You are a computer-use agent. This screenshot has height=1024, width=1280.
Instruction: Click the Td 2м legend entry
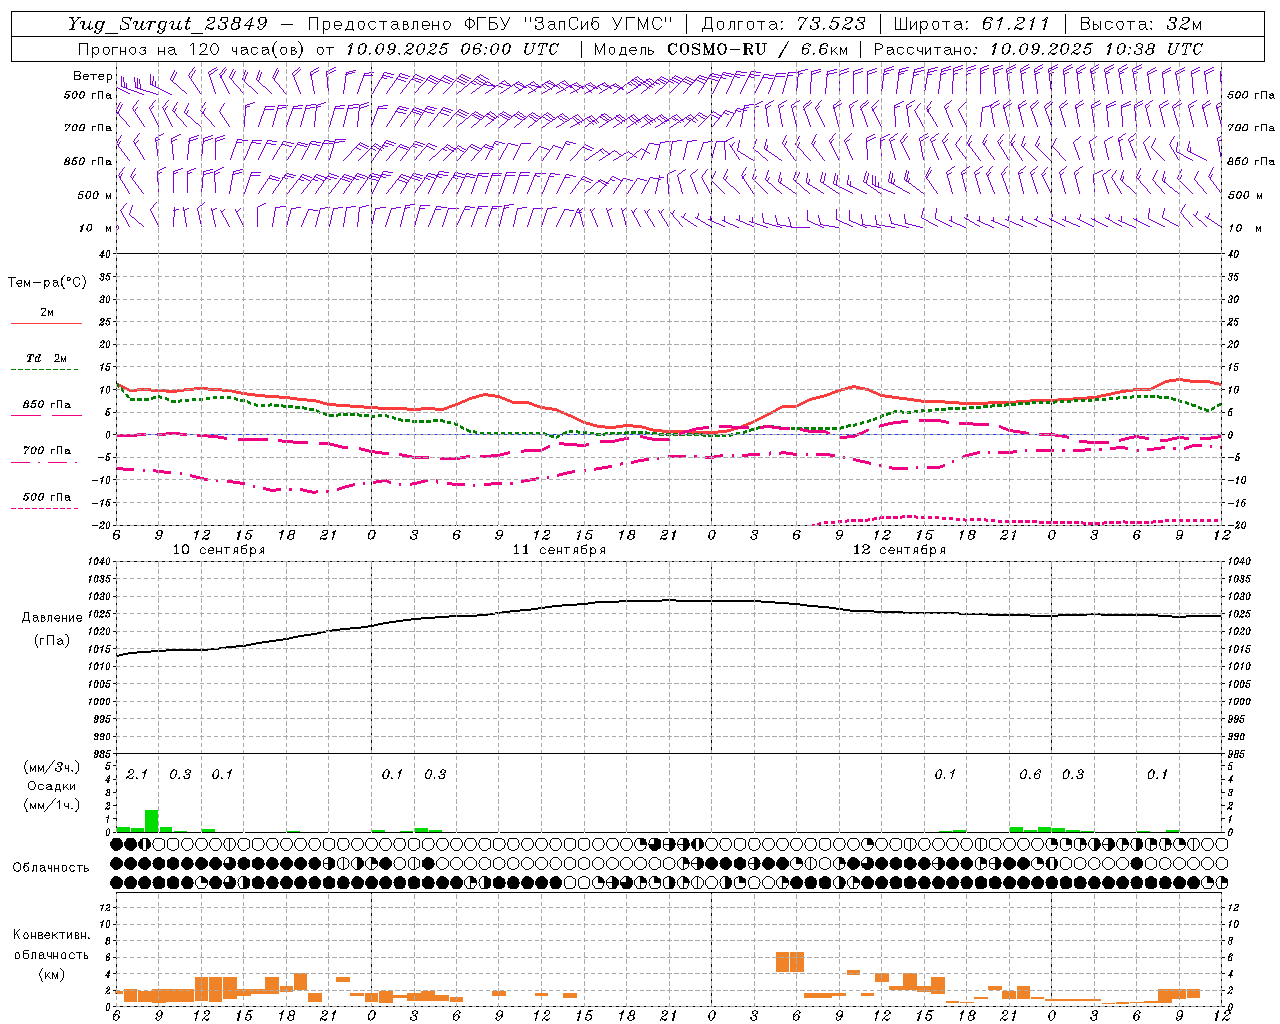47,358
